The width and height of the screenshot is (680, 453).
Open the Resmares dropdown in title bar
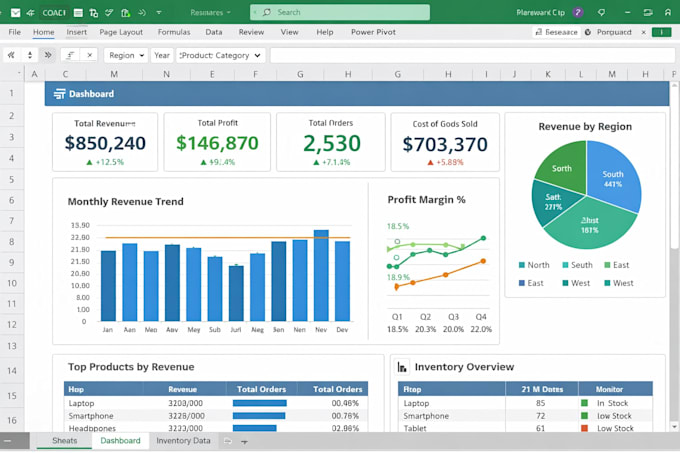pos(210,13)
